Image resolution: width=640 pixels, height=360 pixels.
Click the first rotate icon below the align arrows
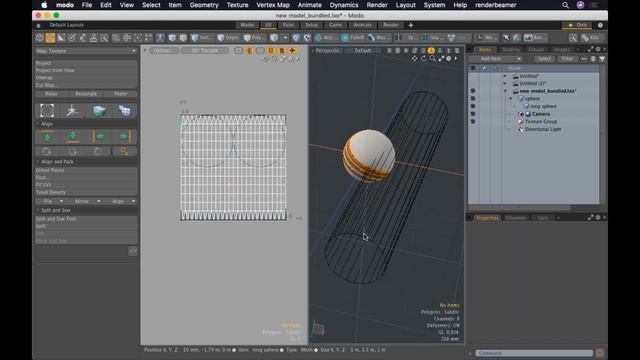[x=47, y=151]
